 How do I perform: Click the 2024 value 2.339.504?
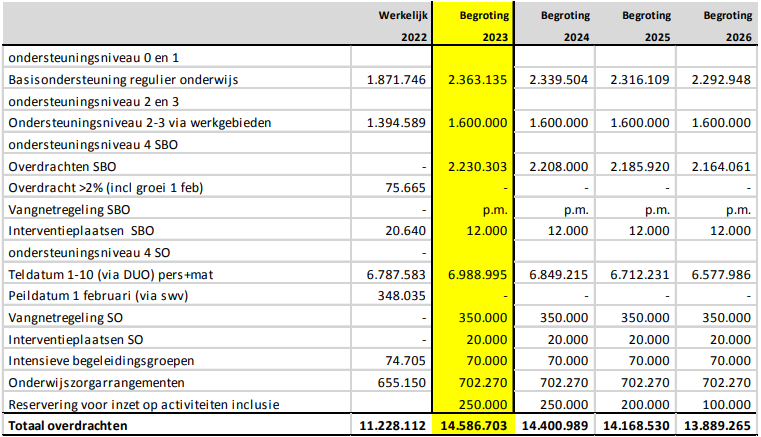tap(558, 80)
